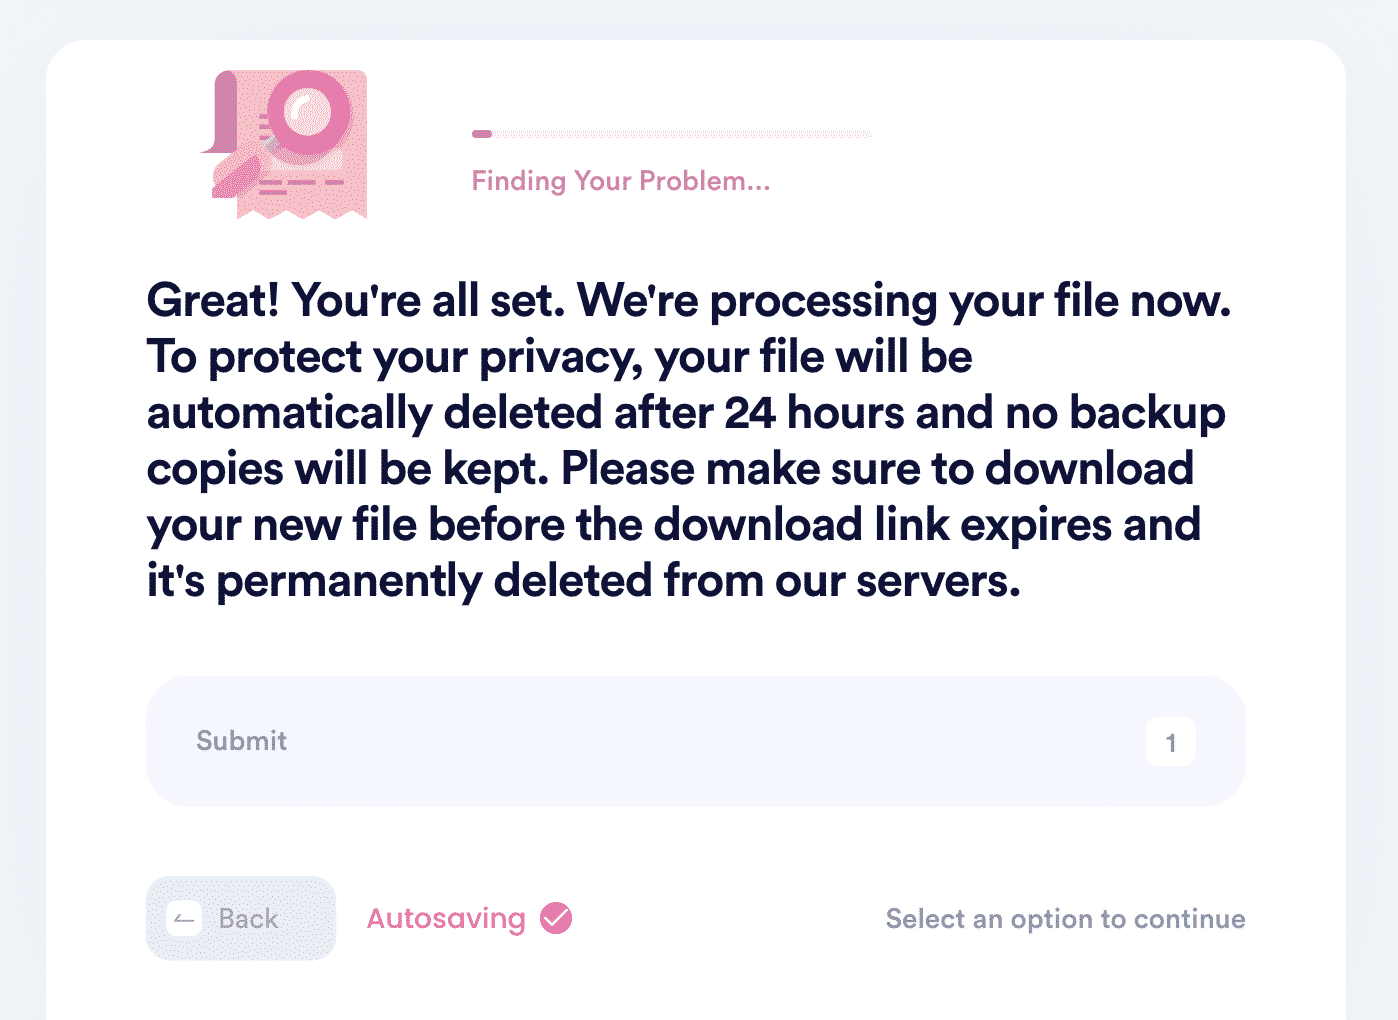
Task: Click the Finding Your Problem status text
Action: click(621, 181)
